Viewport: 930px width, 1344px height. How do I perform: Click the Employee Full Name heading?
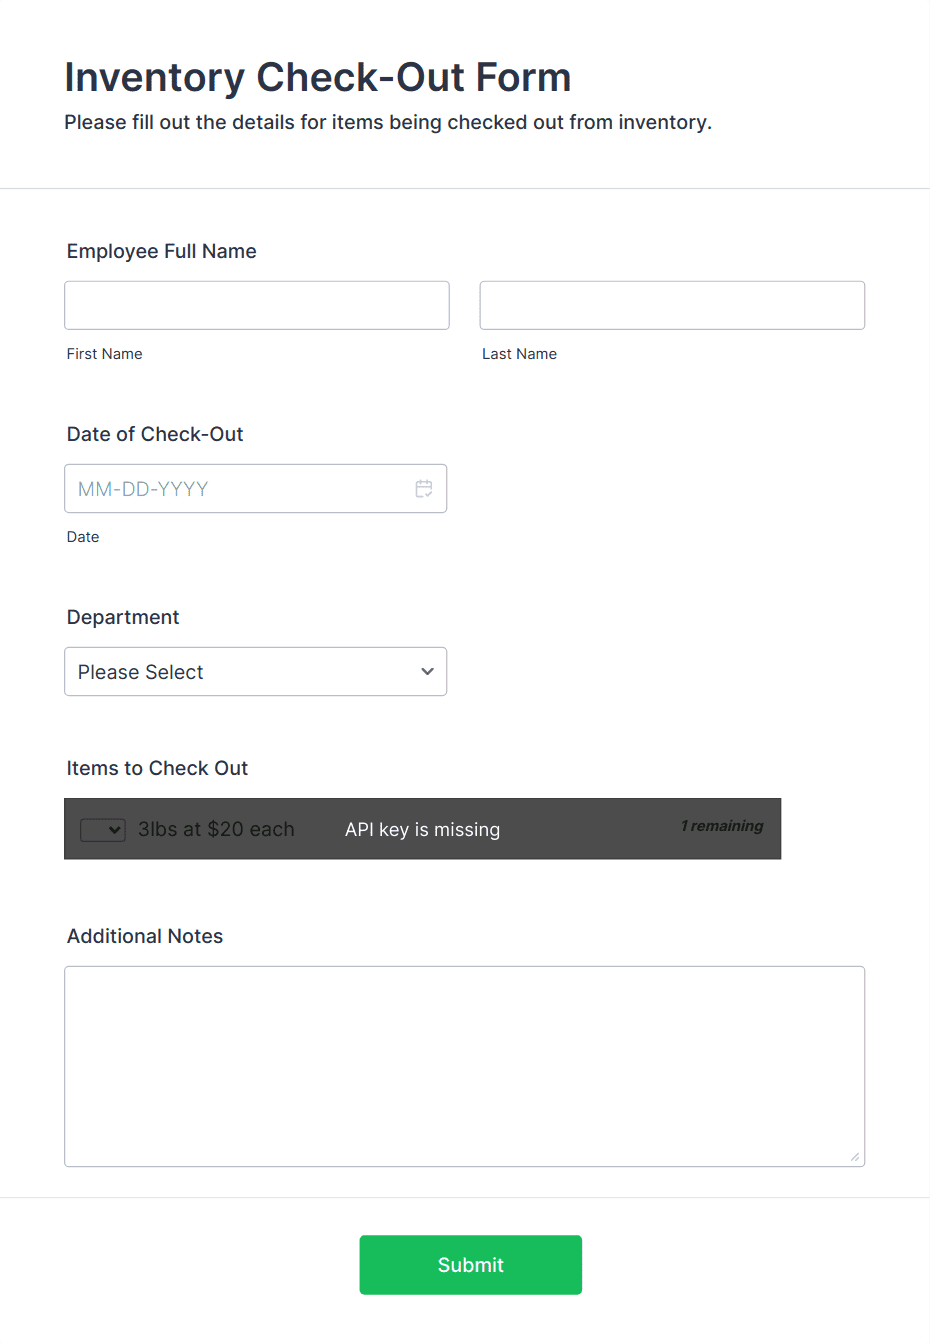point(161,251)
